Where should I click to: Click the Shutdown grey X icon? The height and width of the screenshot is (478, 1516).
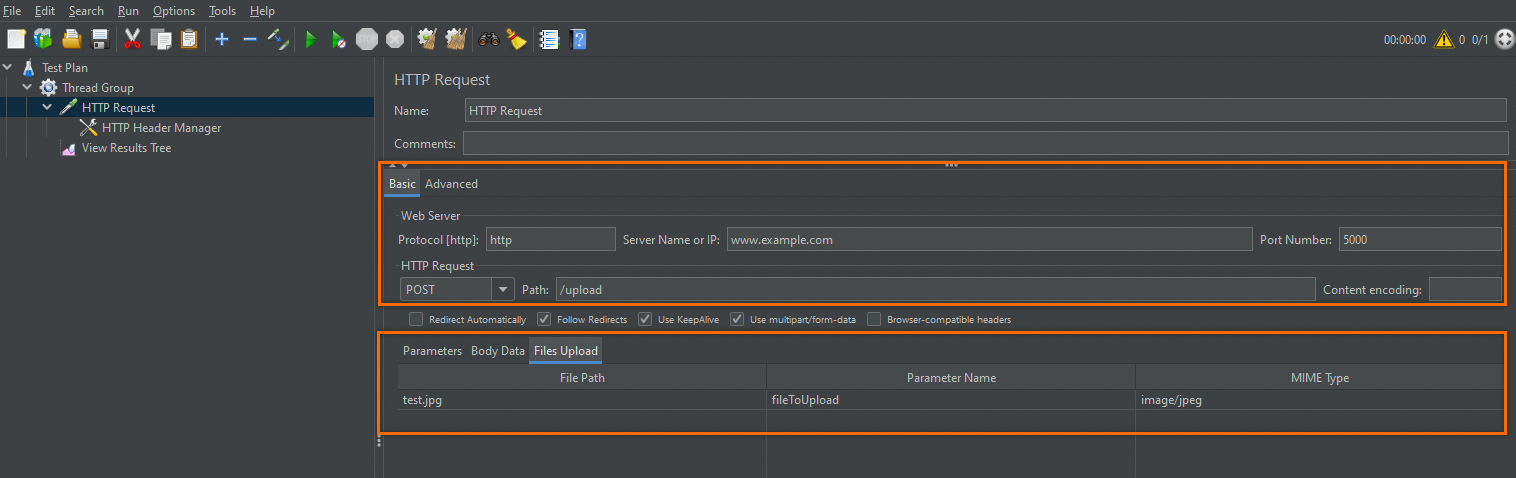395,39
